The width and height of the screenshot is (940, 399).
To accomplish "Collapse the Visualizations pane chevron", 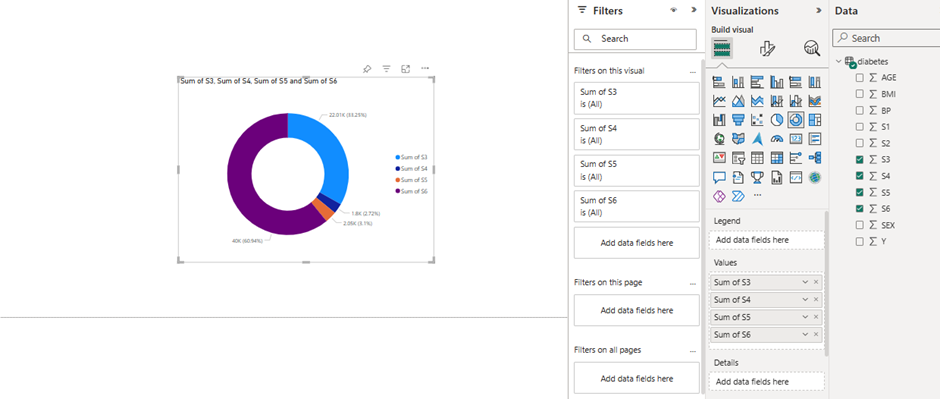I will pos(818,11).
